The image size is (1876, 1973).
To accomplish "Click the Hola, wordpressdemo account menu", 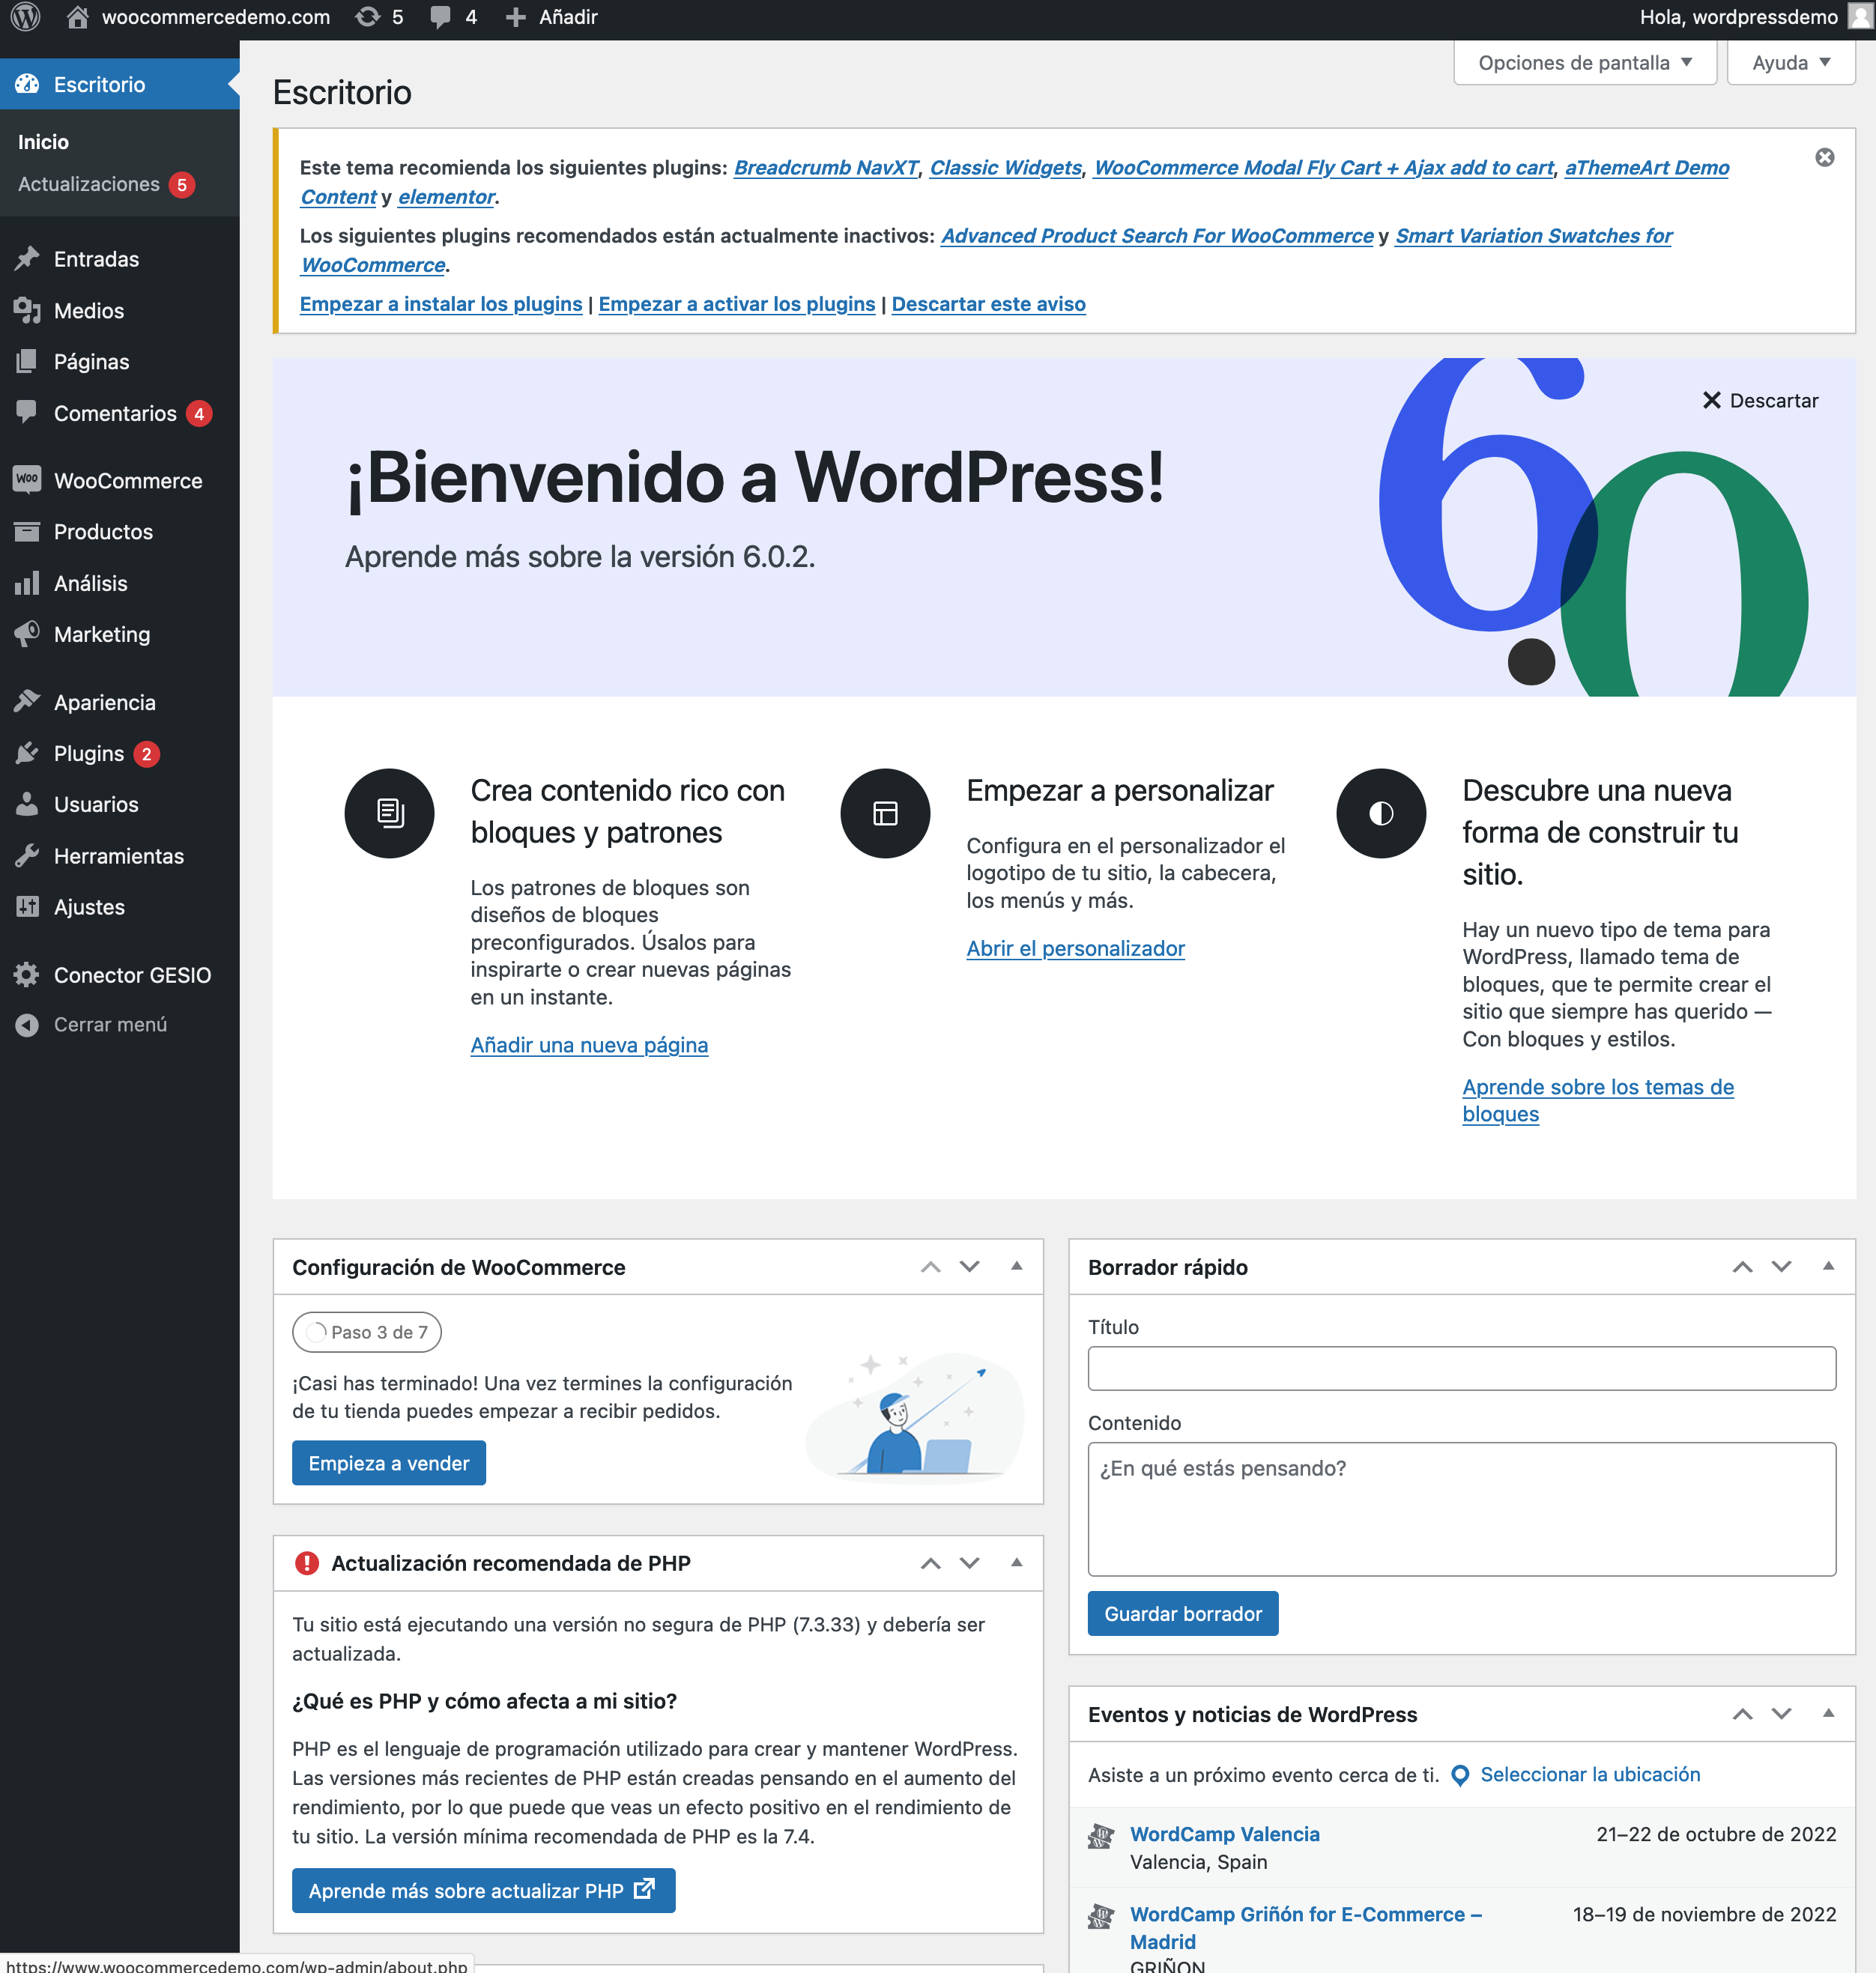I will [x=1756, y=17].
